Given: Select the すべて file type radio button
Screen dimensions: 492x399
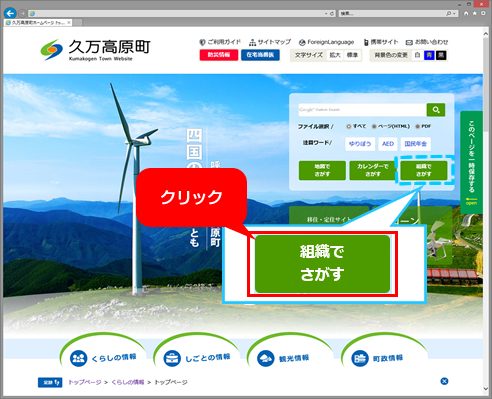Looking at the screenshot, I should 349,126.
